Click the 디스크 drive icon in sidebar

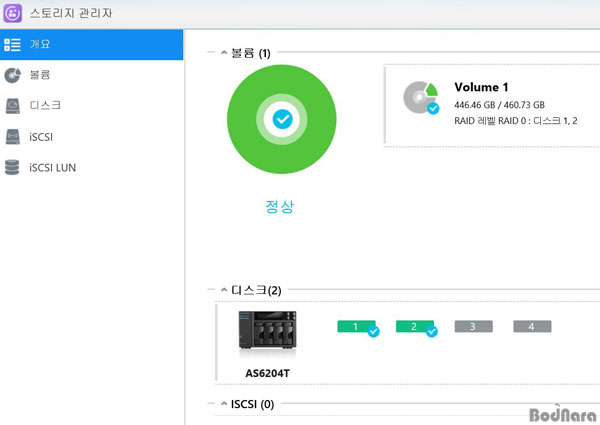pyautogui.click(x=13, y=106)
